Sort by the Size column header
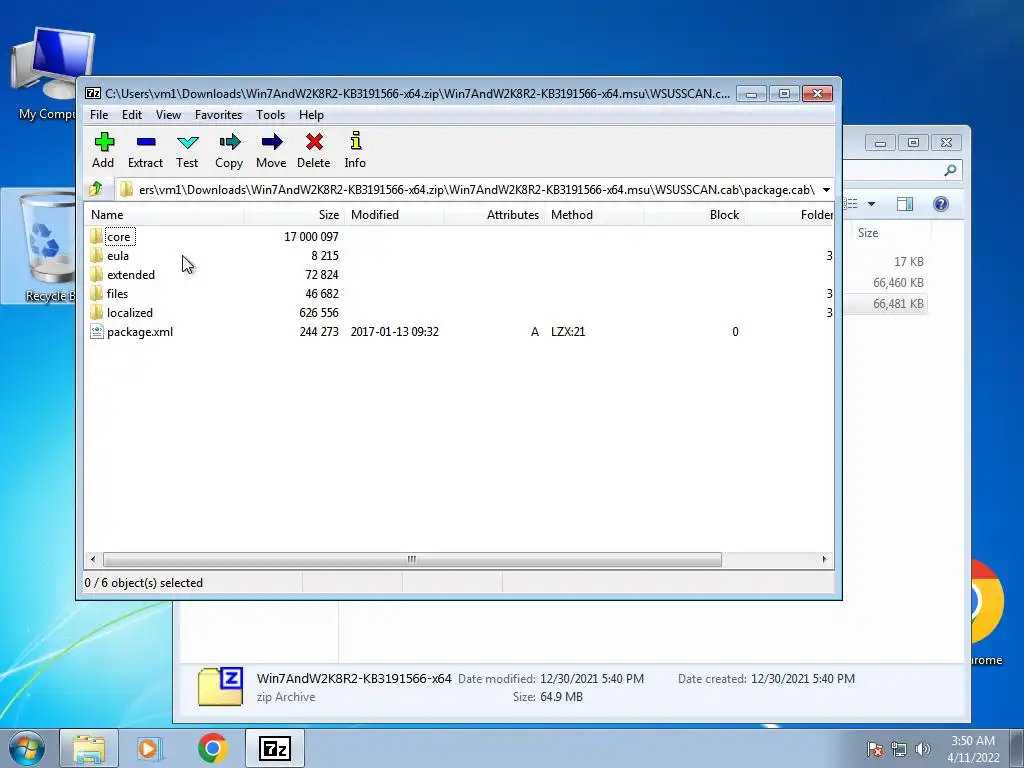 coord(295,215)
